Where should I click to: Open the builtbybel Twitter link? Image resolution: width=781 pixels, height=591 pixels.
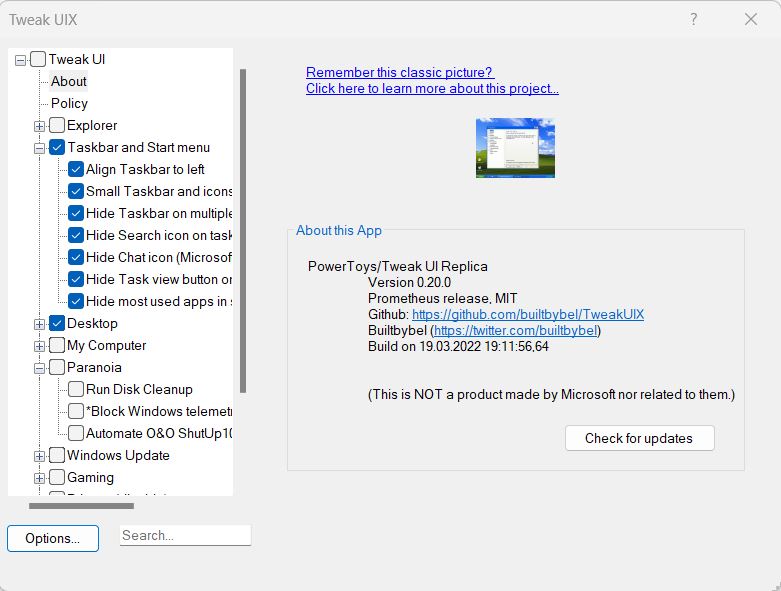tap(516, 330)
